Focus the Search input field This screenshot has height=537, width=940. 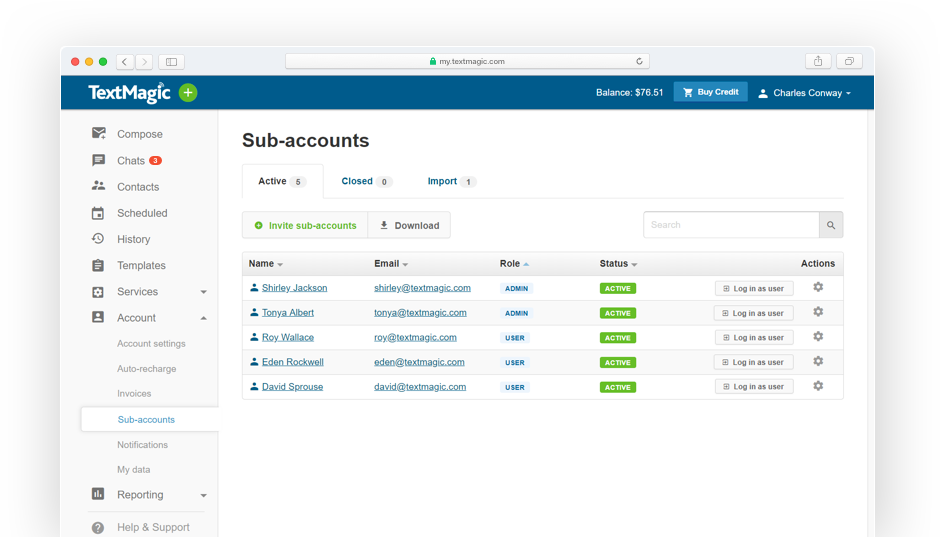click(731, 225)
